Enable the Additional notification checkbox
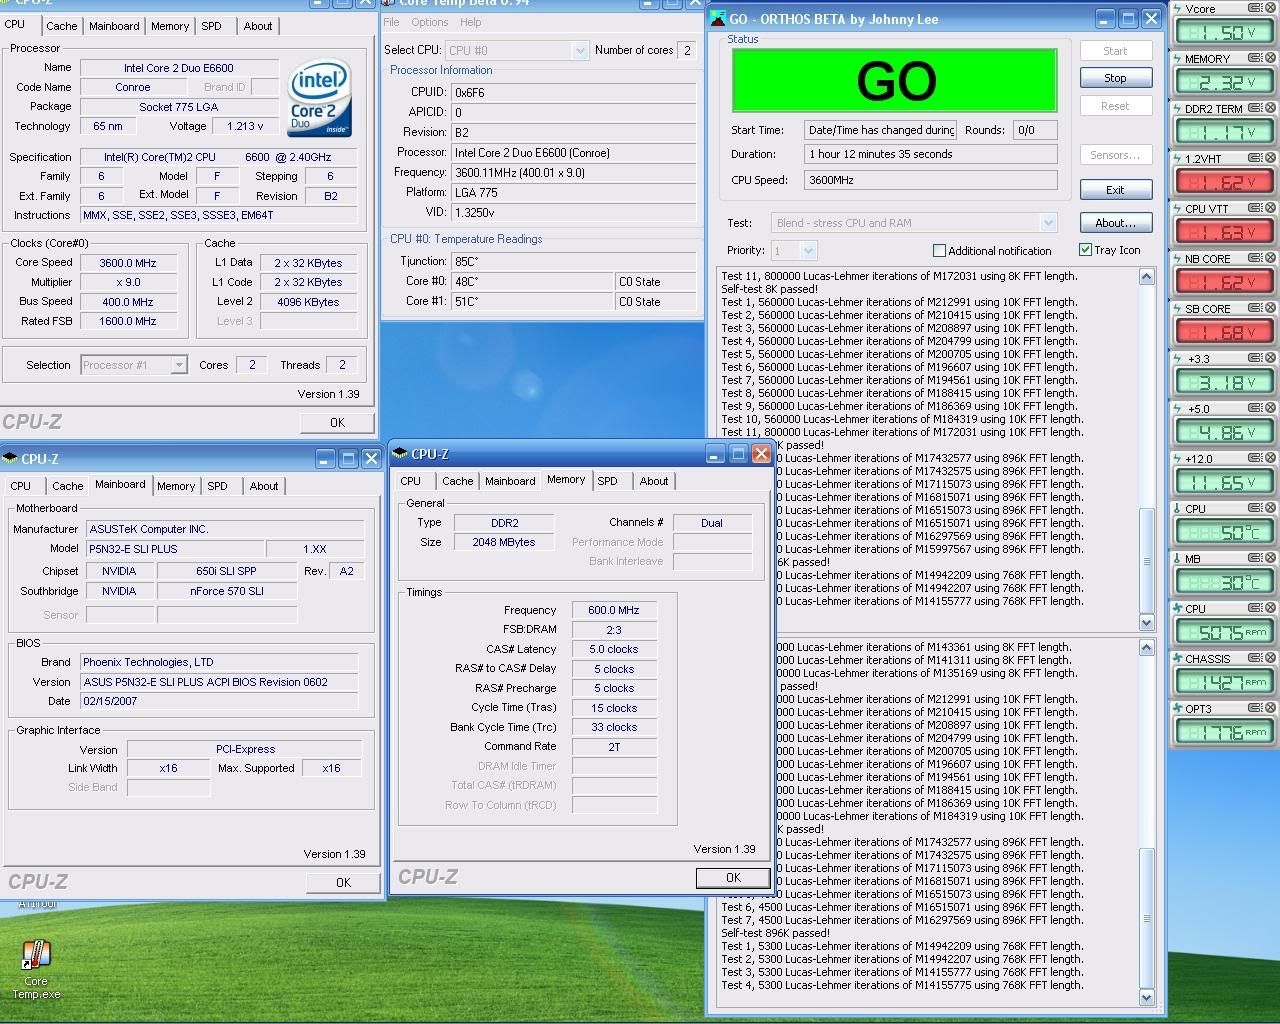Viewport: 1280px width, 1024px height. (x=939, y=251)
